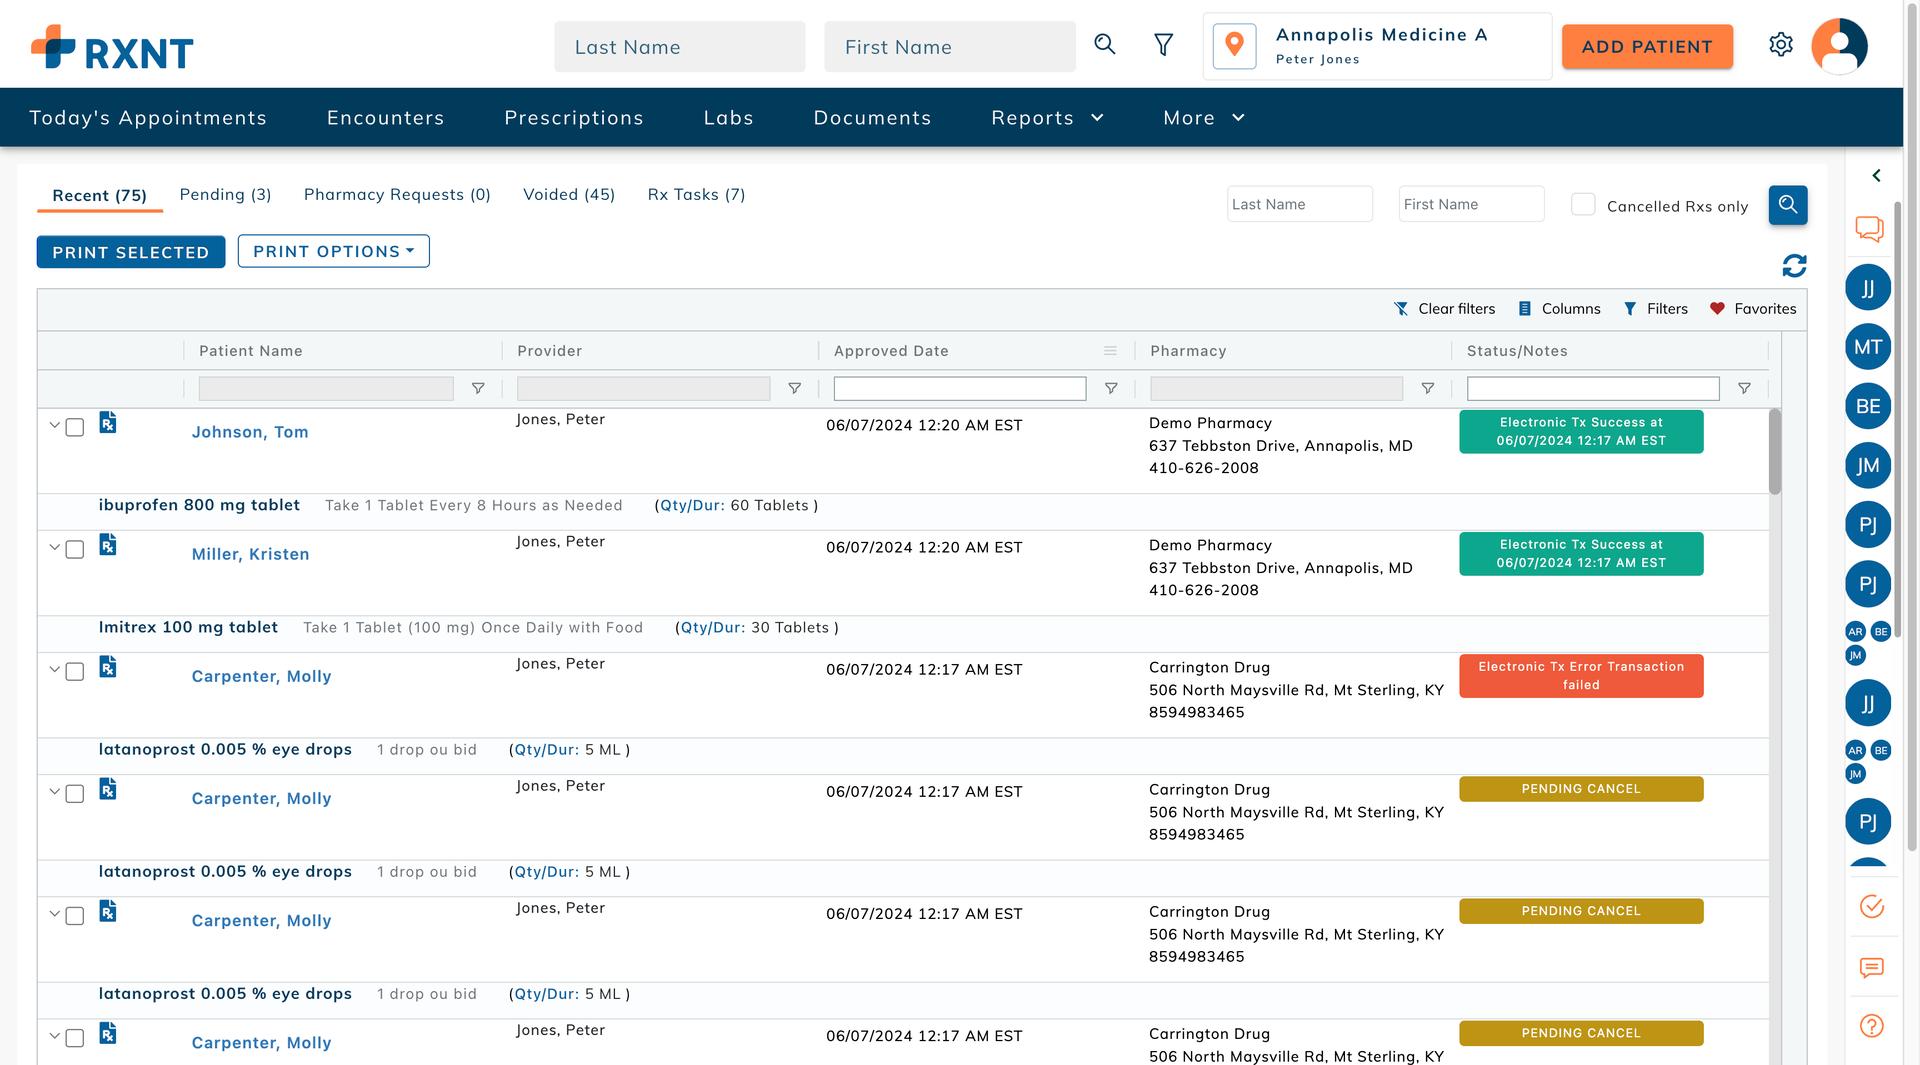Click the location pin icon
This screenshot has width=1920, height=1065.
[x=1234, y=46]
